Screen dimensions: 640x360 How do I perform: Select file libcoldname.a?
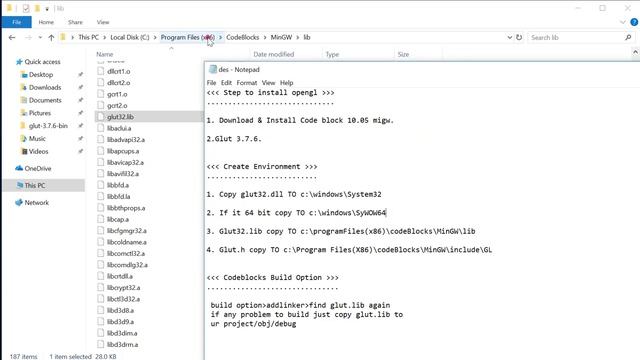coord(127,242)
